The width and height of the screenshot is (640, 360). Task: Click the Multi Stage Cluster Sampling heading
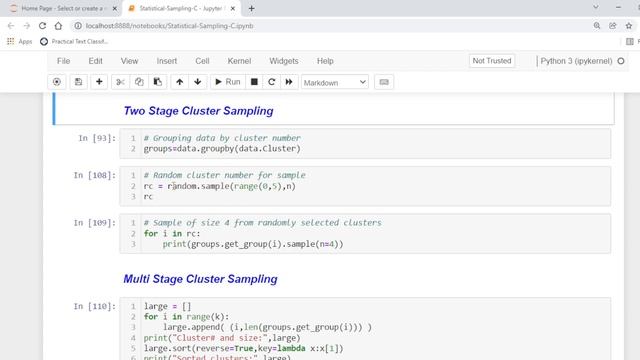coord(200,279)
